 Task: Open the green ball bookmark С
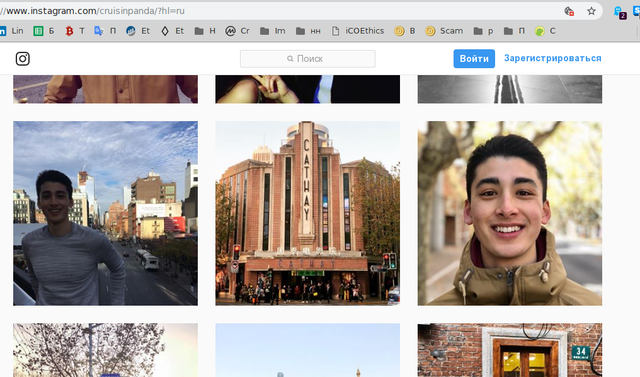click(545, 31)
